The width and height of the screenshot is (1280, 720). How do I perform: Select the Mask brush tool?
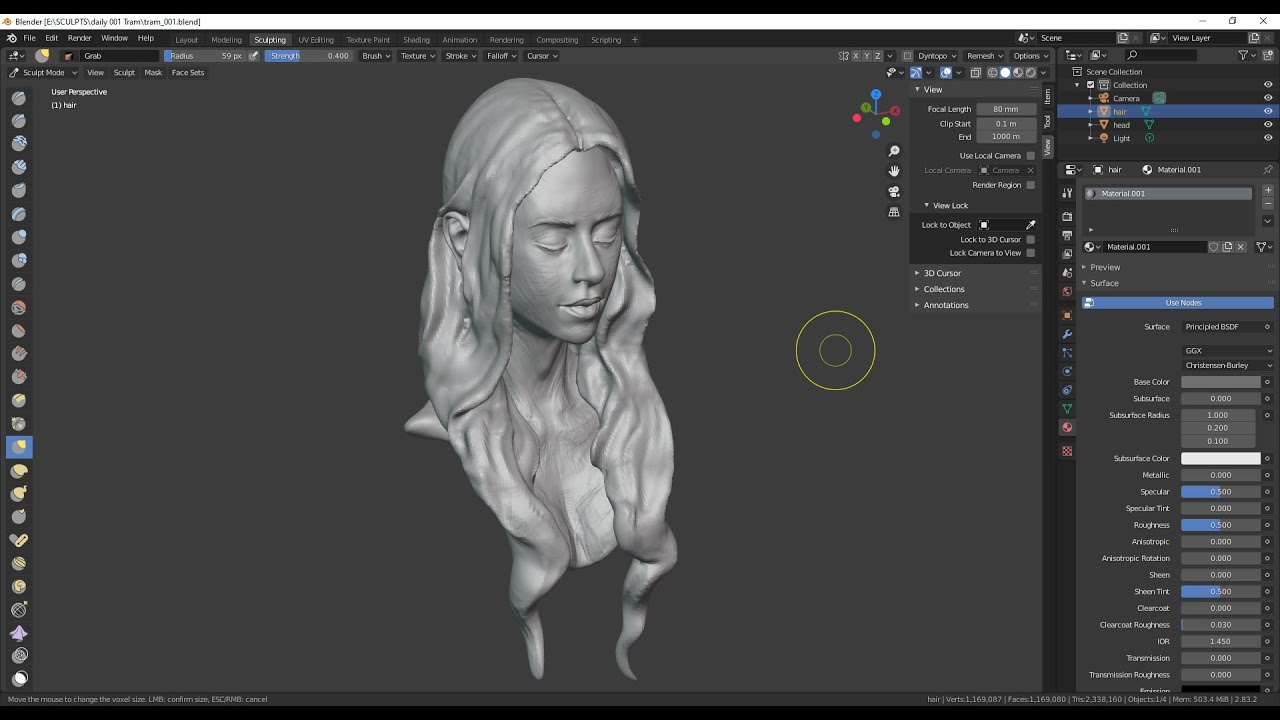(19, 679)
